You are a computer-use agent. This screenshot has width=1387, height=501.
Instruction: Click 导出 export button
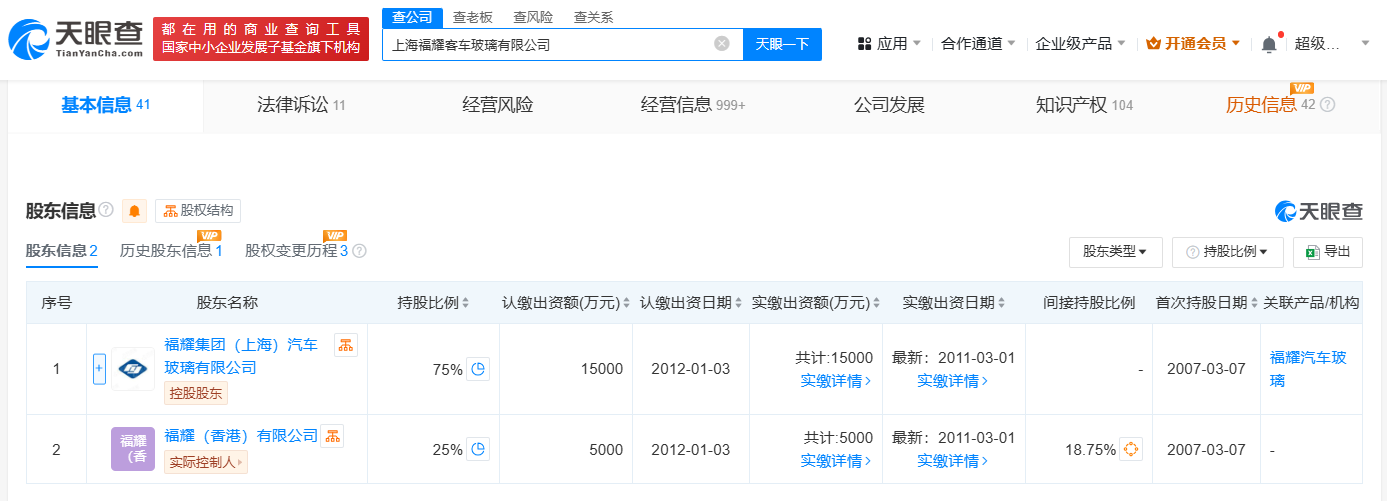[x=1327, y=252]
